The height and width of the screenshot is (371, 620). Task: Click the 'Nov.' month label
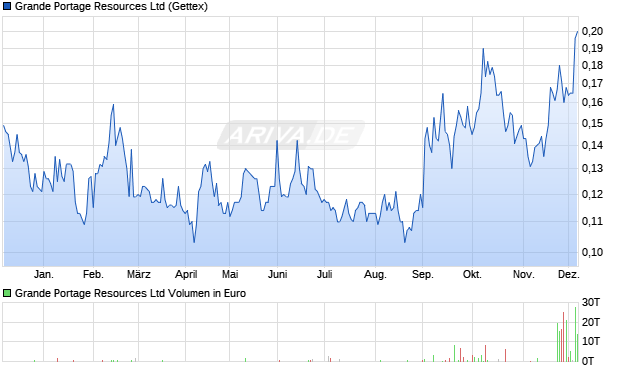coord(524,274)
